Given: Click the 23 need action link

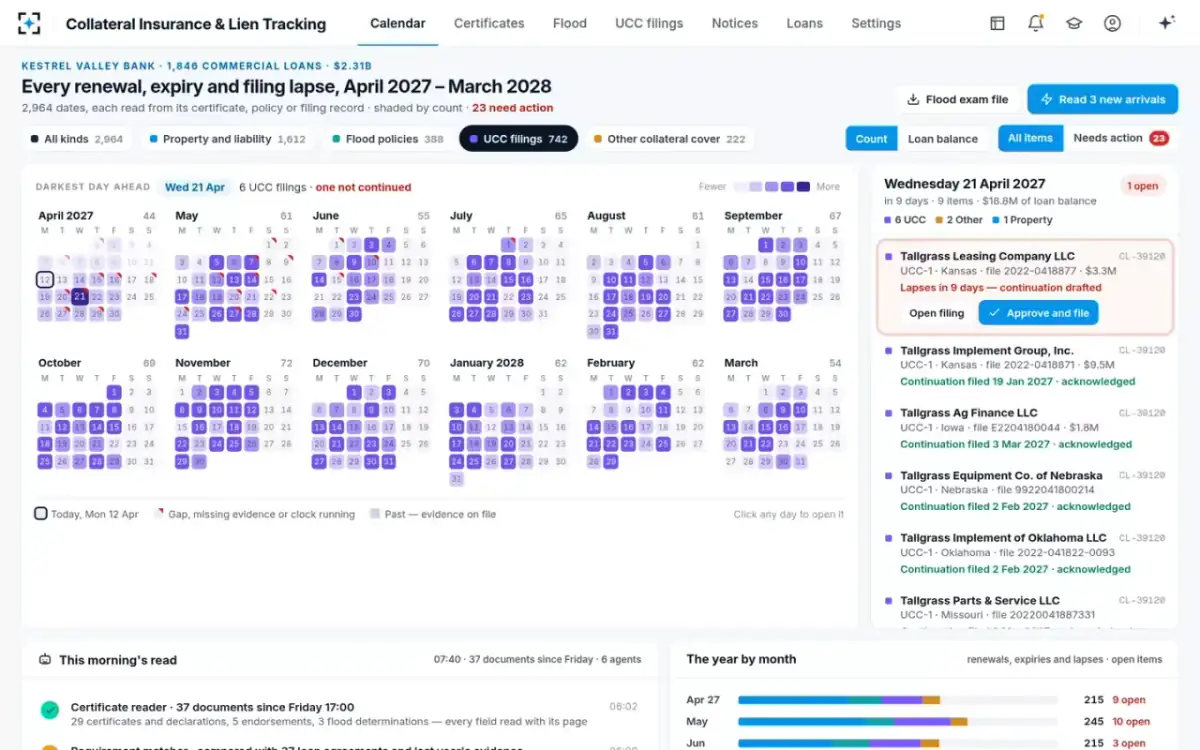Looking at the screenshot, I should click(512, 108).
